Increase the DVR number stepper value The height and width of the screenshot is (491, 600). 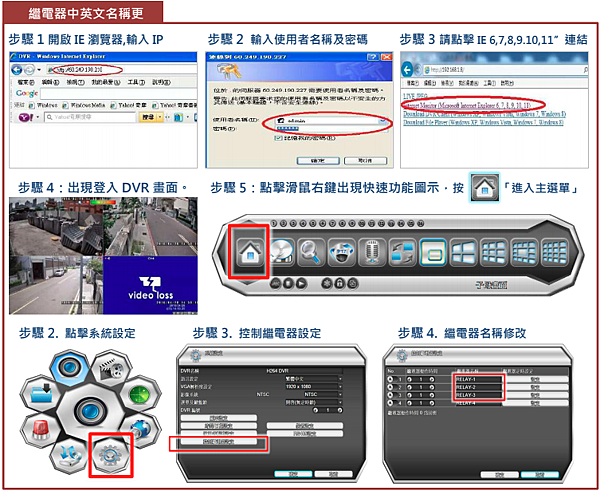point(340,410)
